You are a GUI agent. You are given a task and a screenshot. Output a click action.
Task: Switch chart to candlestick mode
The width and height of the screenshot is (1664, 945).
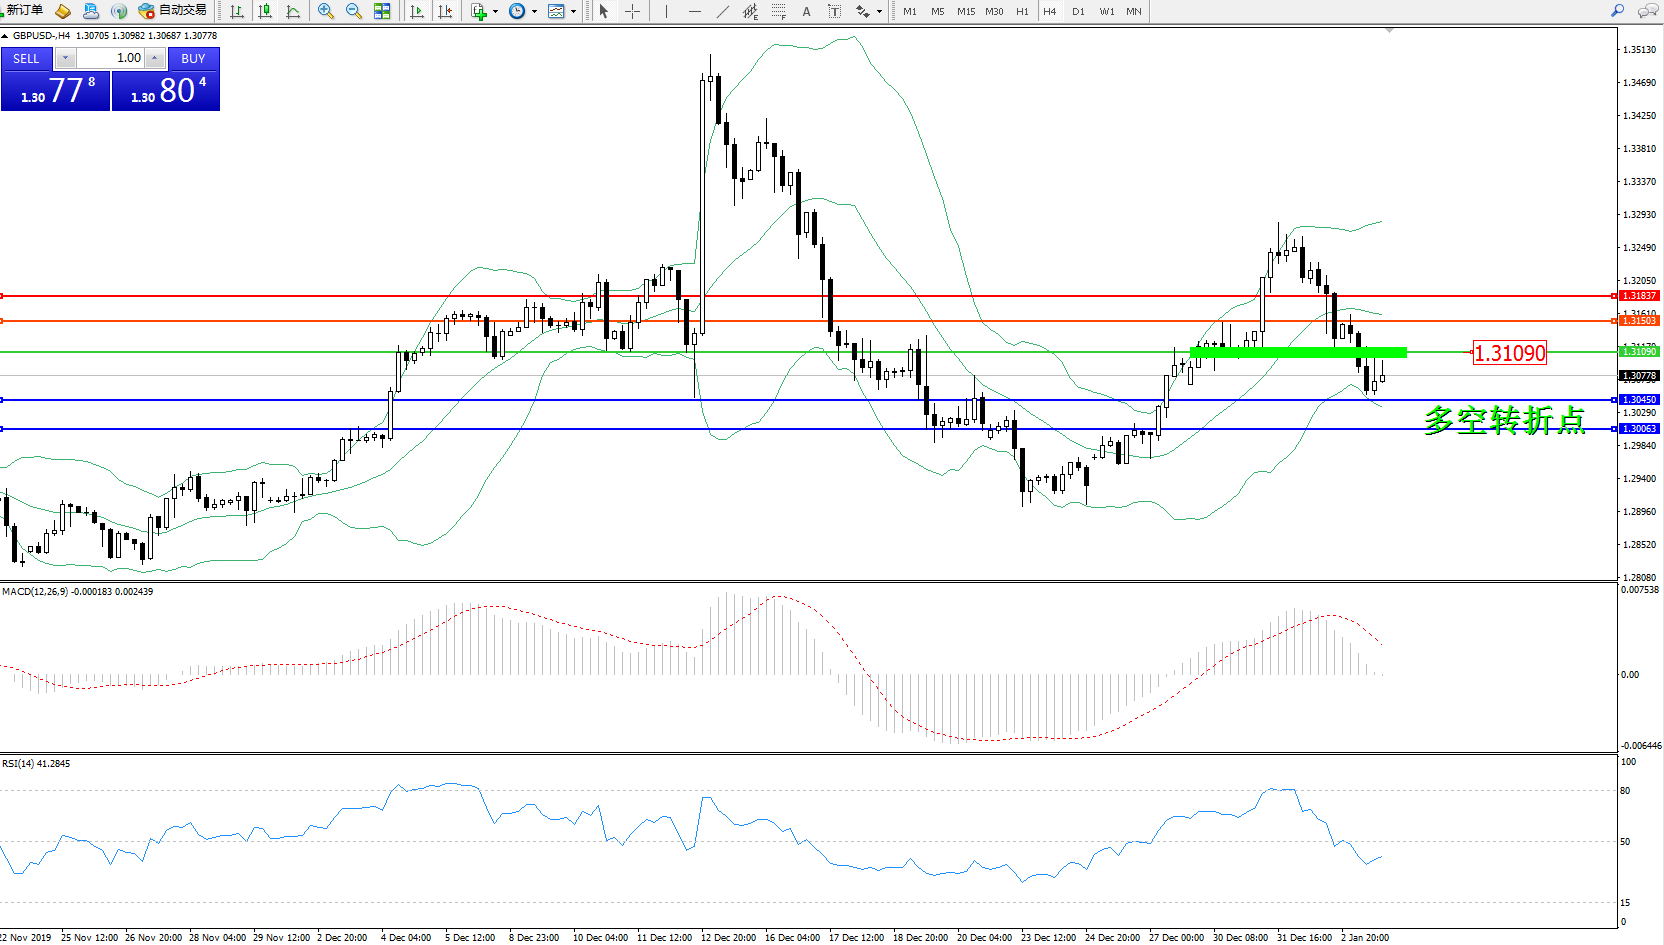265,11
